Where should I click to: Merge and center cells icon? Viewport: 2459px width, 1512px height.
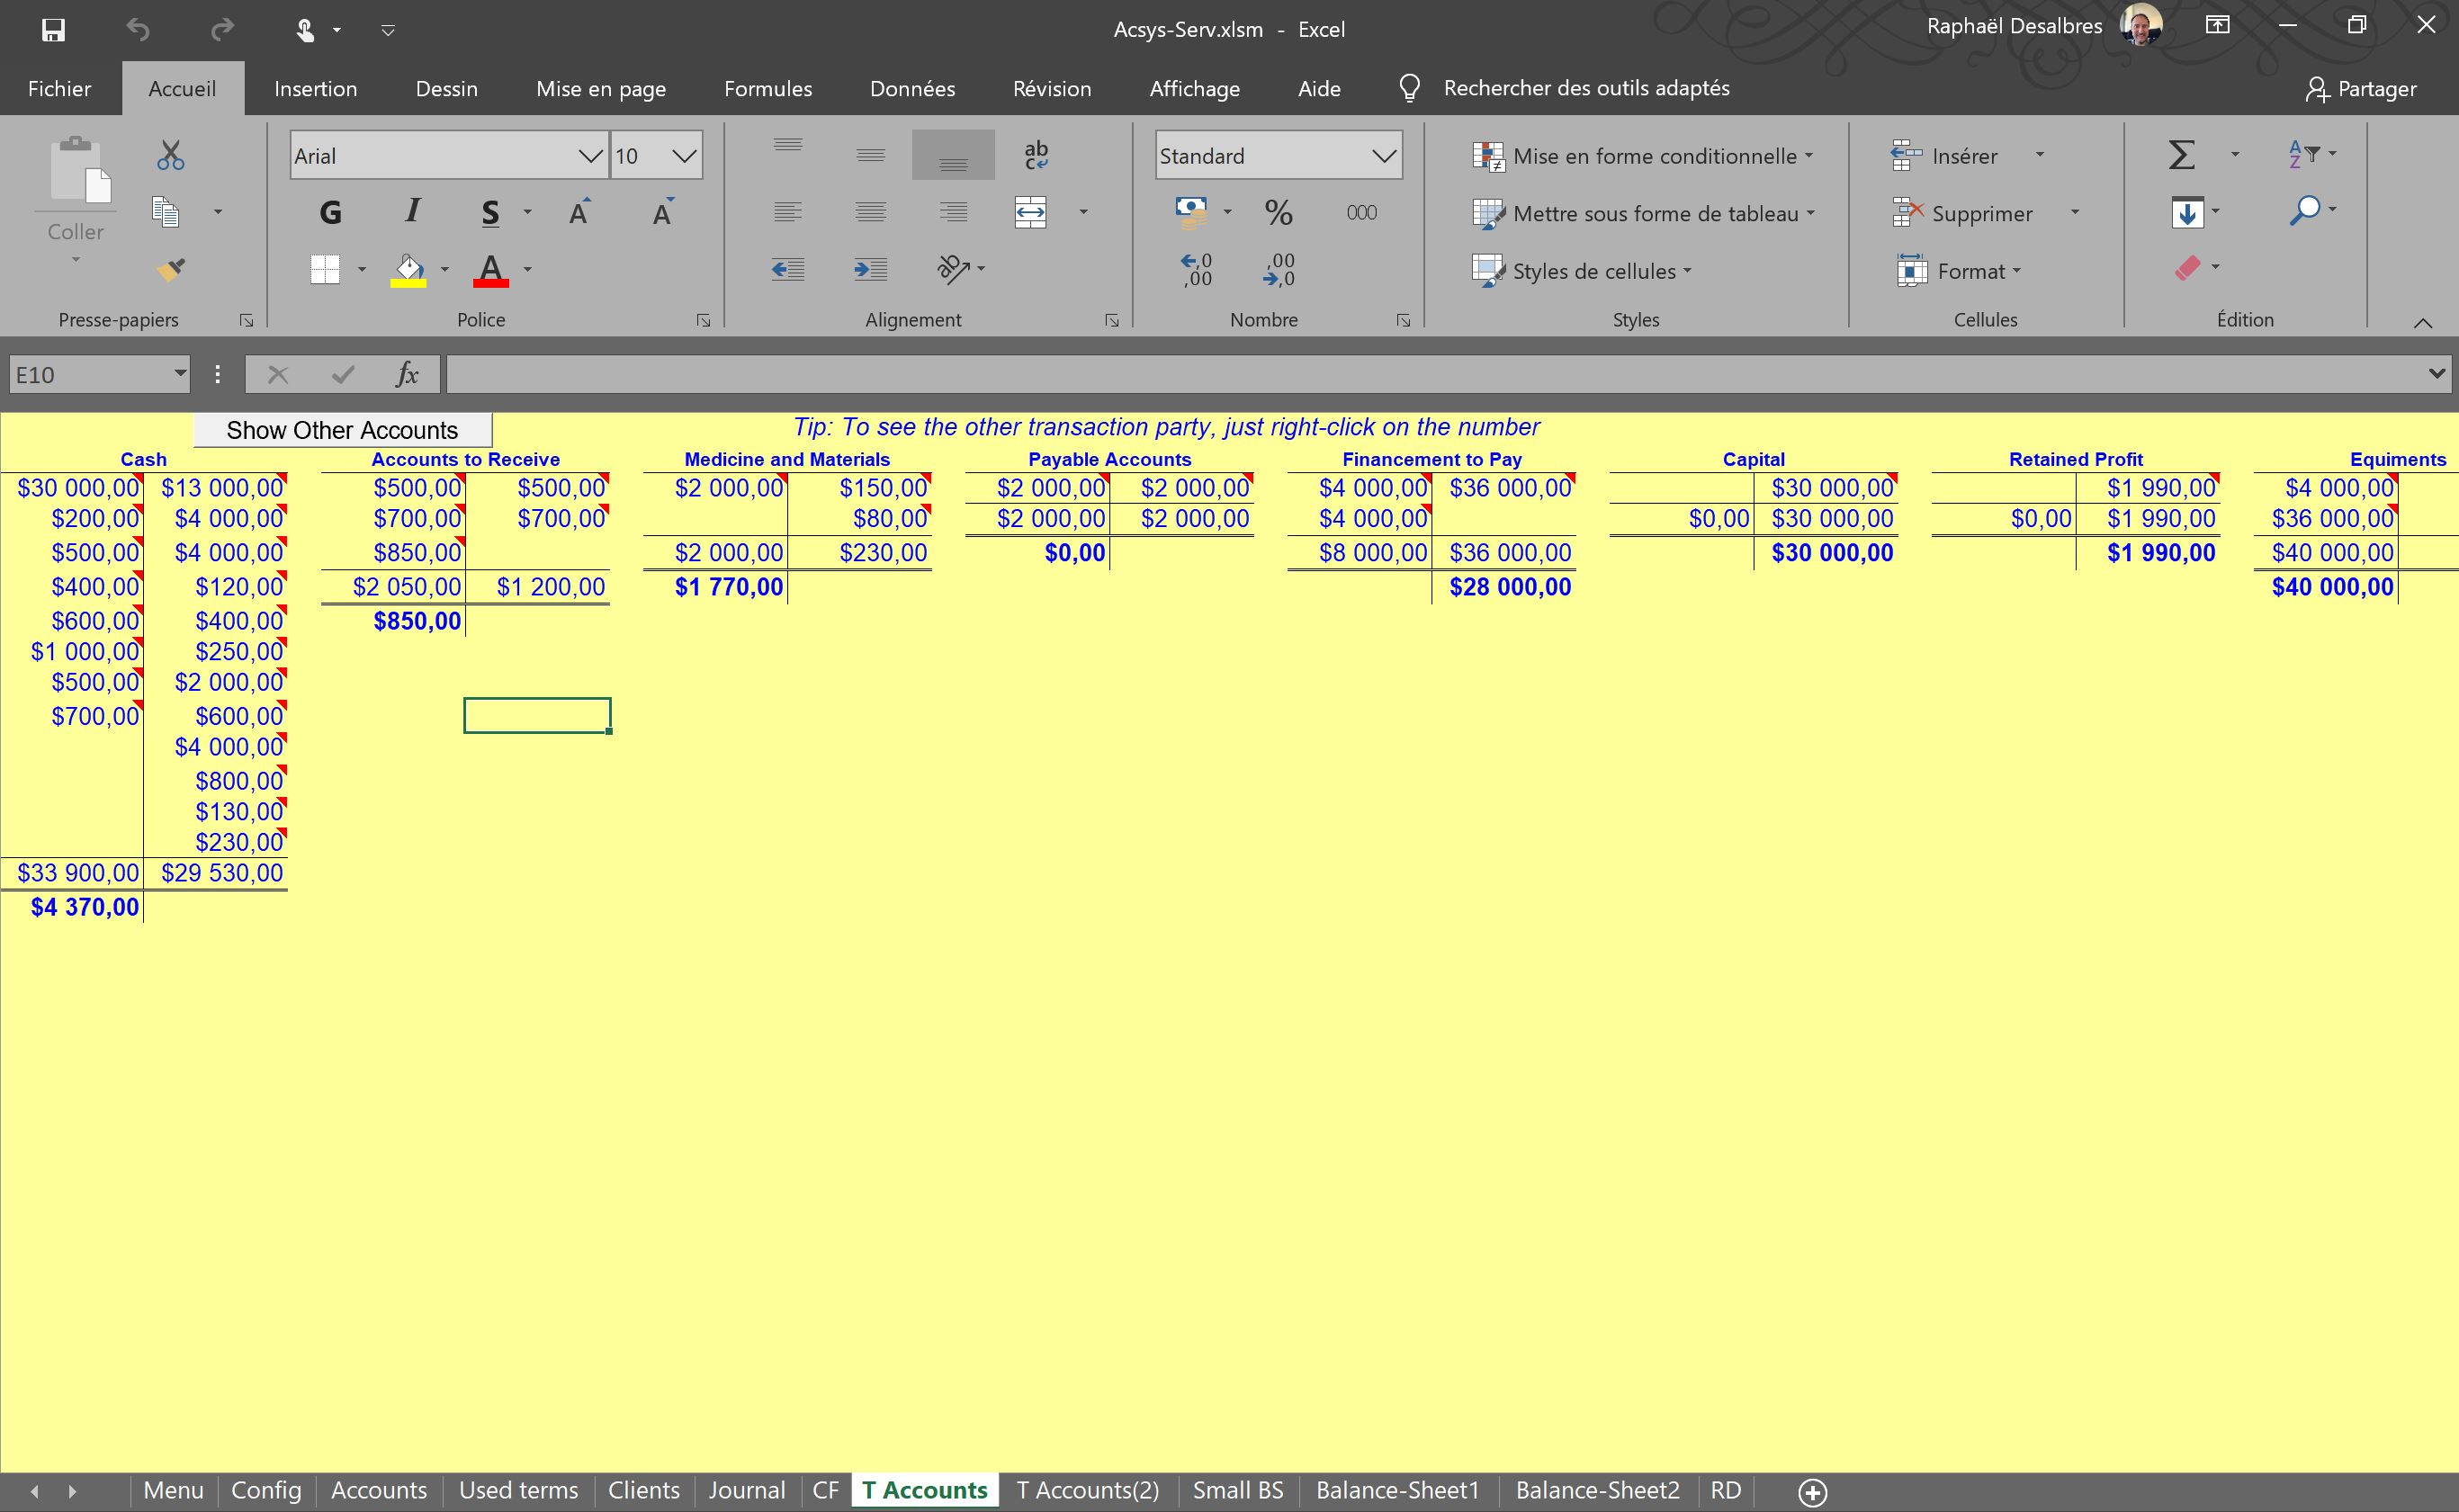(1031, 212)
